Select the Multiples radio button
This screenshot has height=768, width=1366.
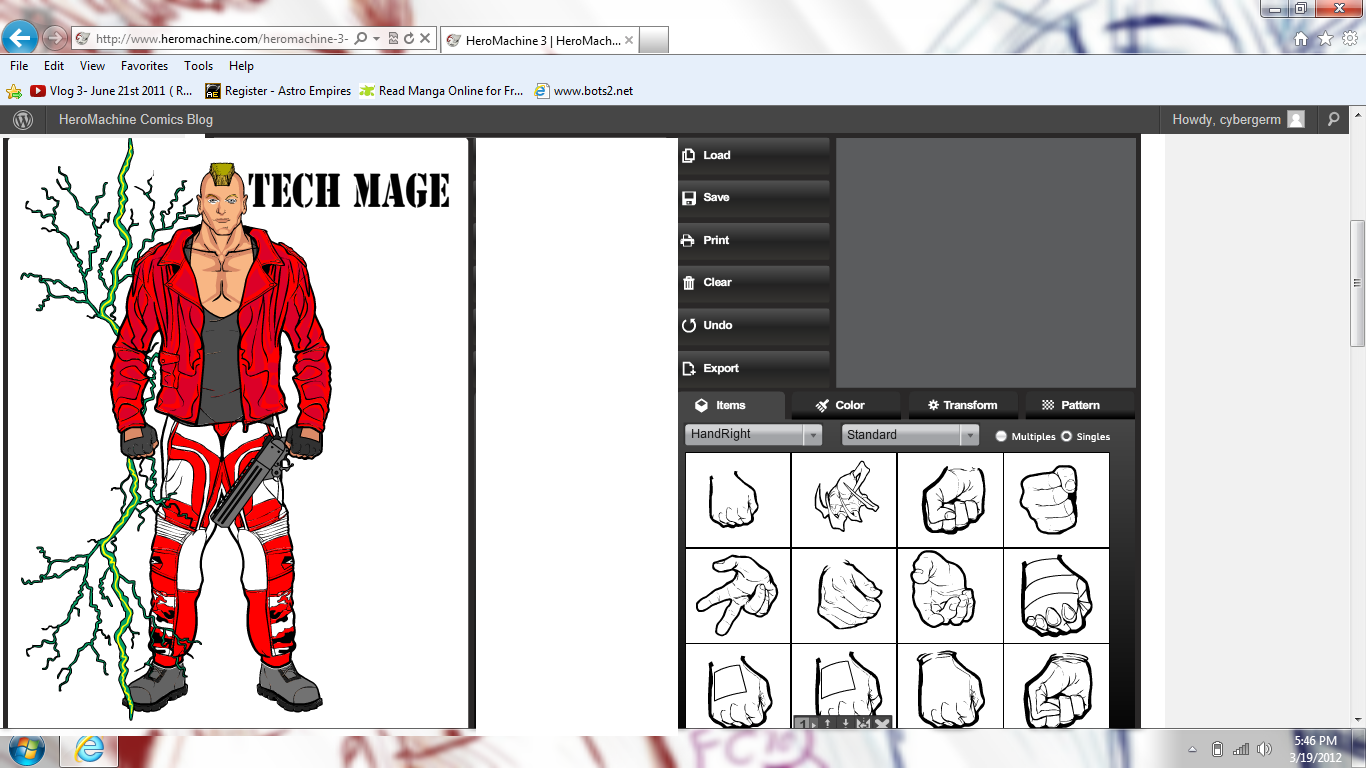(x=1001, y=436)
